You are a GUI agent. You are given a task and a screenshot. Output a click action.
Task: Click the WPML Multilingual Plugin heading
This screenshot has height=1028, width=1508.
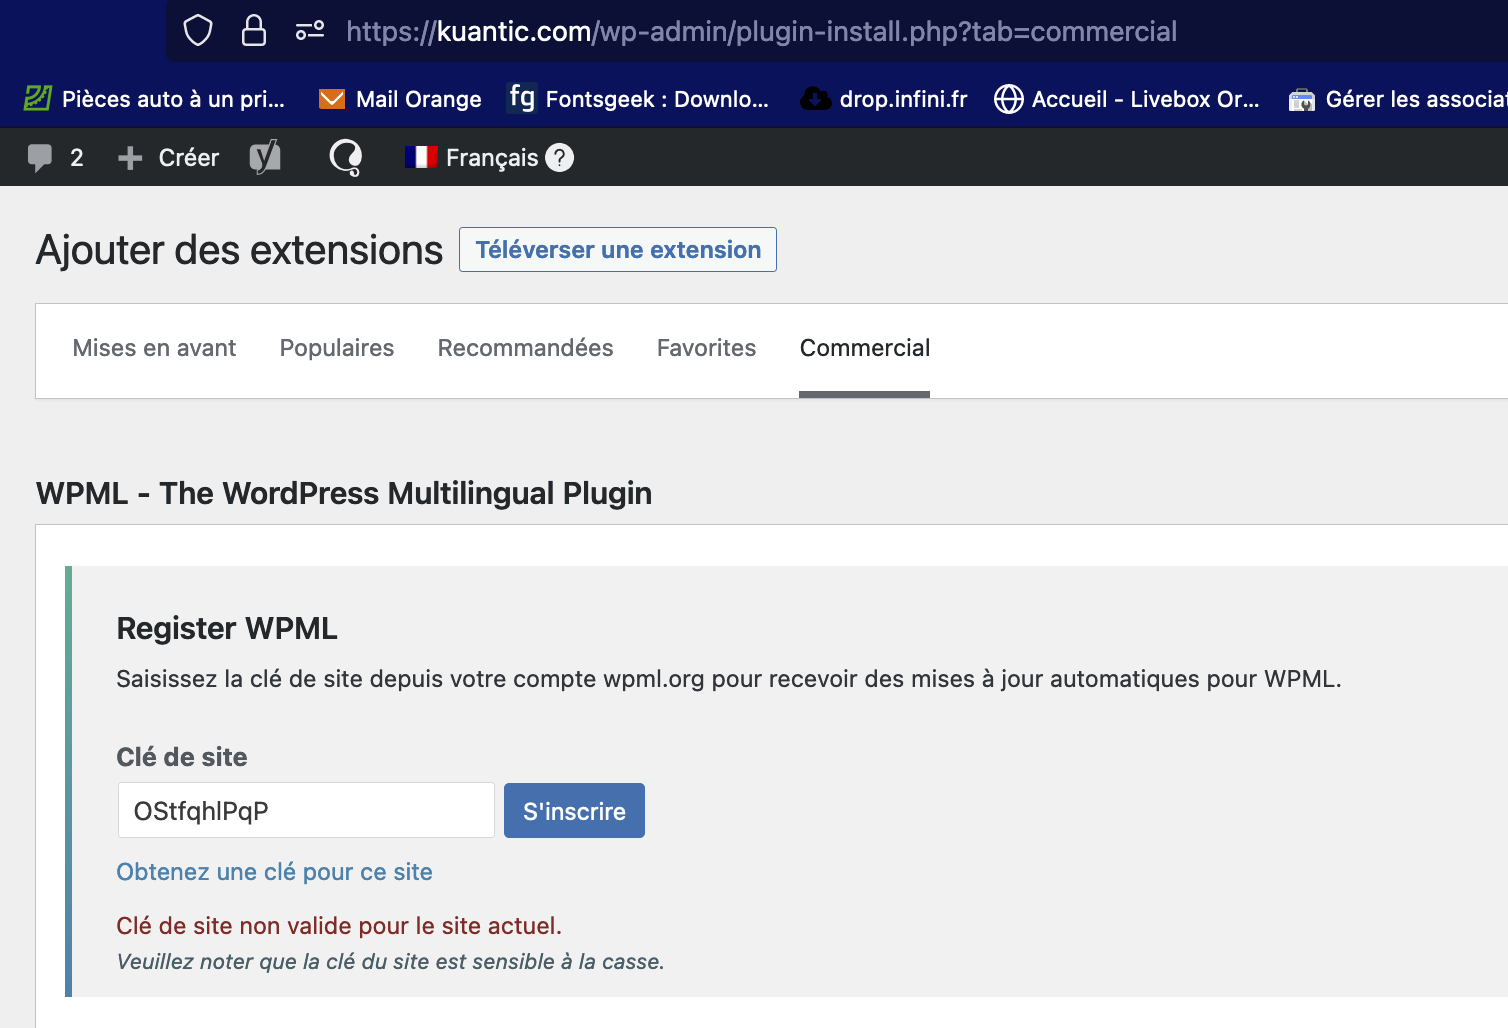[344, 493]
